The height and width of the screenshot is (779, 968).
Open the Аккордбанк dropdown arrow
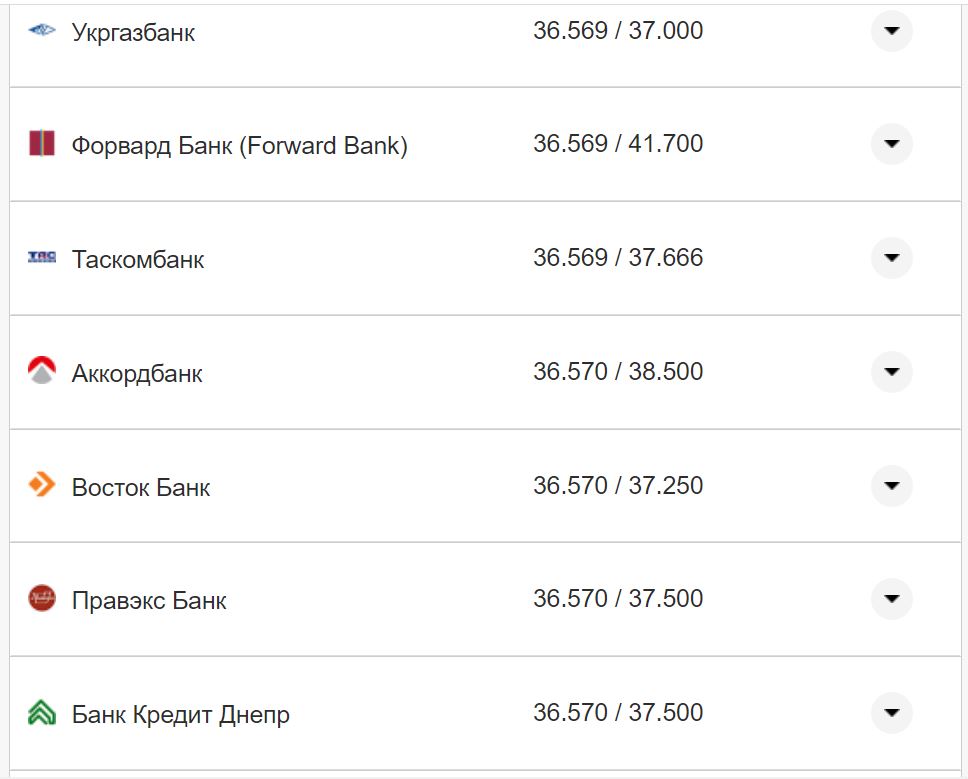click(x=891, y=372)
